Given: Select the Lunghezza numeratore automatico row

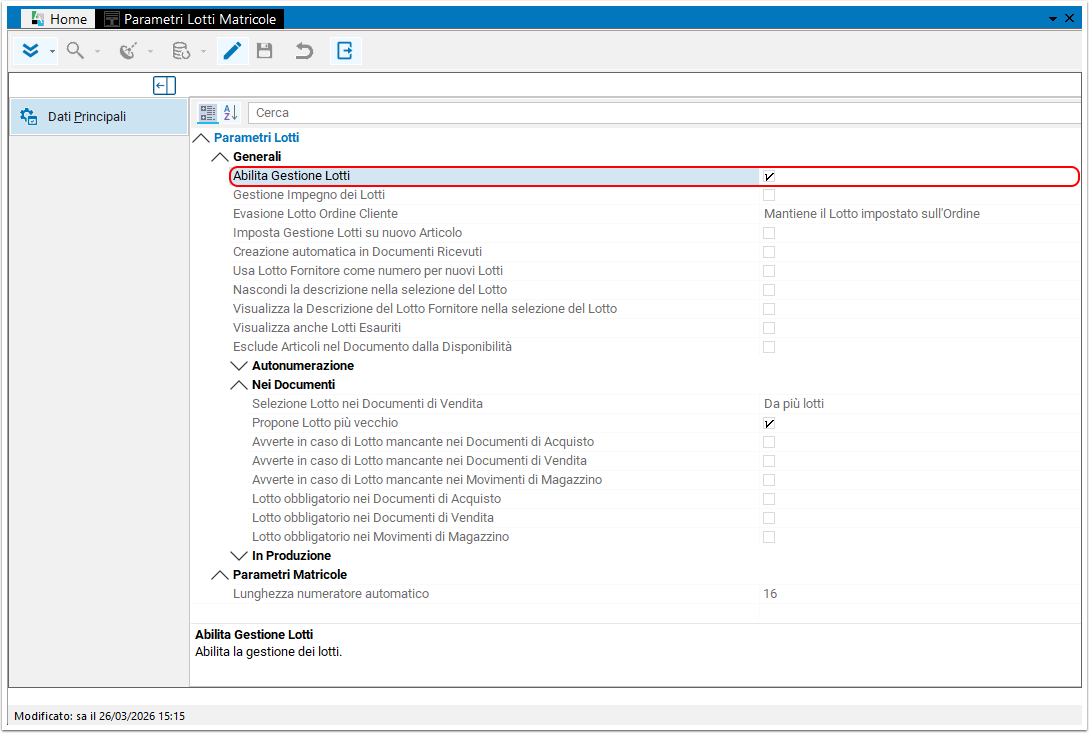Looking at the screenshot, I should pyautogui.click(x=654, y=594).
